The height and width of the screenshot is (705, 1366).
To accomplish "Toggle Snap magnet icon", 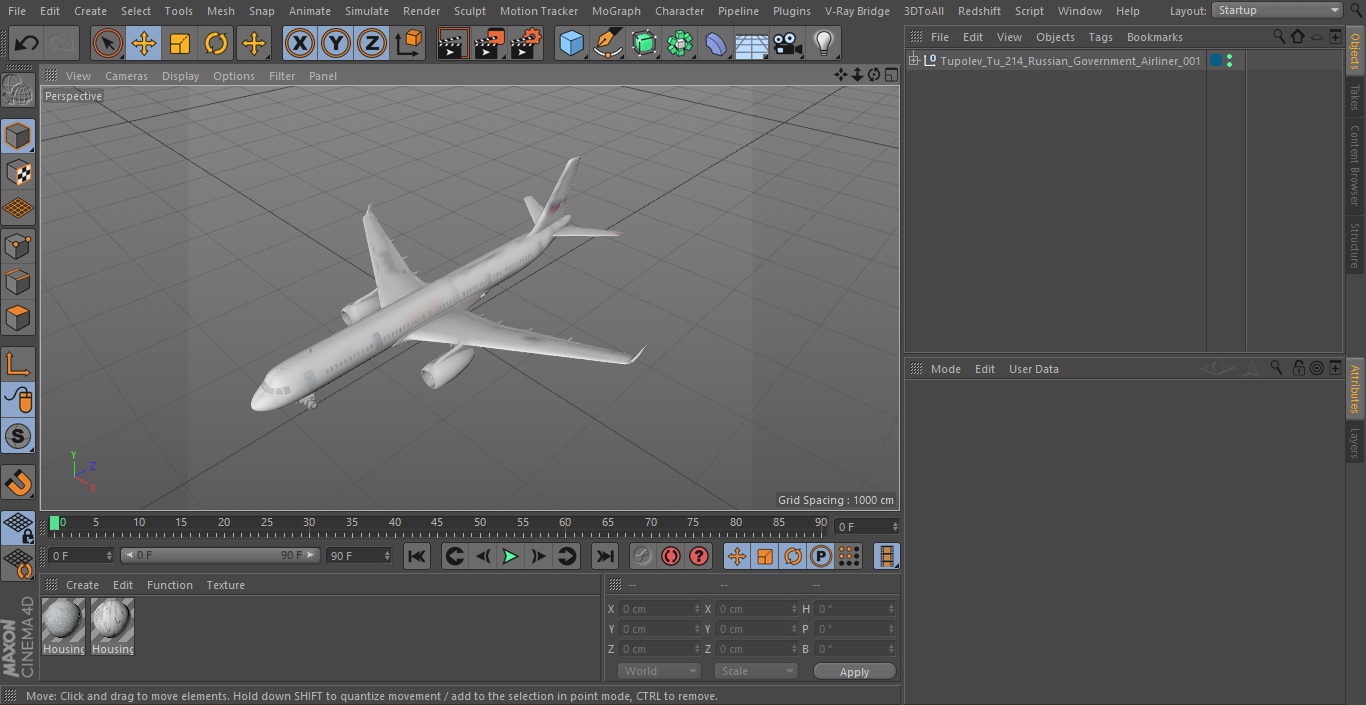I will (x=18, y=483).
